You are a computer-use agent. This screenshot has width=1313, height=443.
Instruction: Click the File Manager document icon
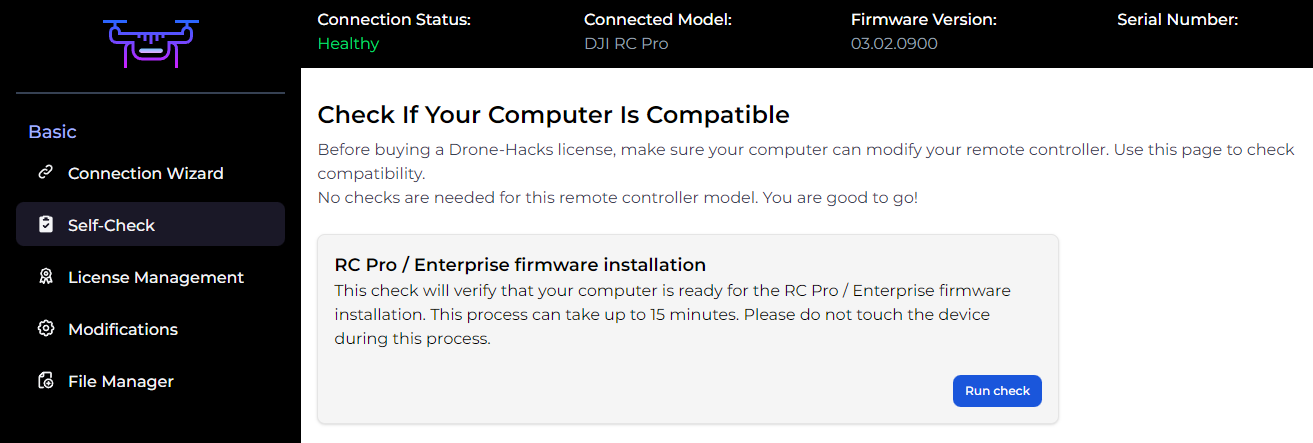(45, 381)
